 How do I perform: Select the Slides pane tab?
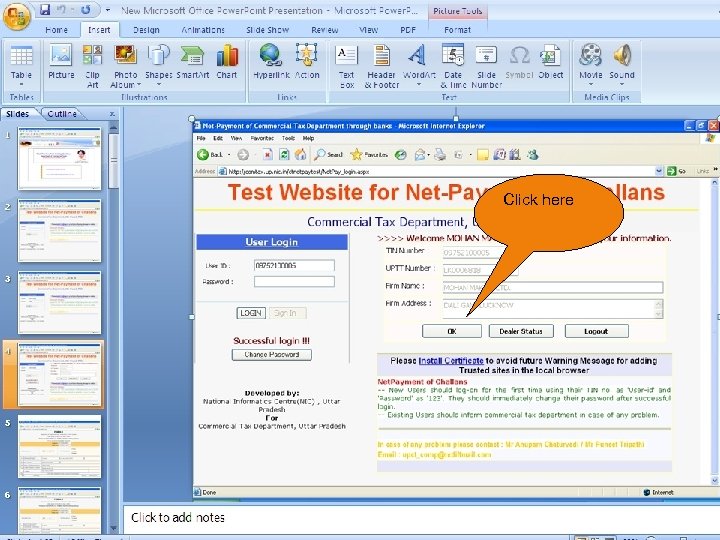(x=17, y=113)
